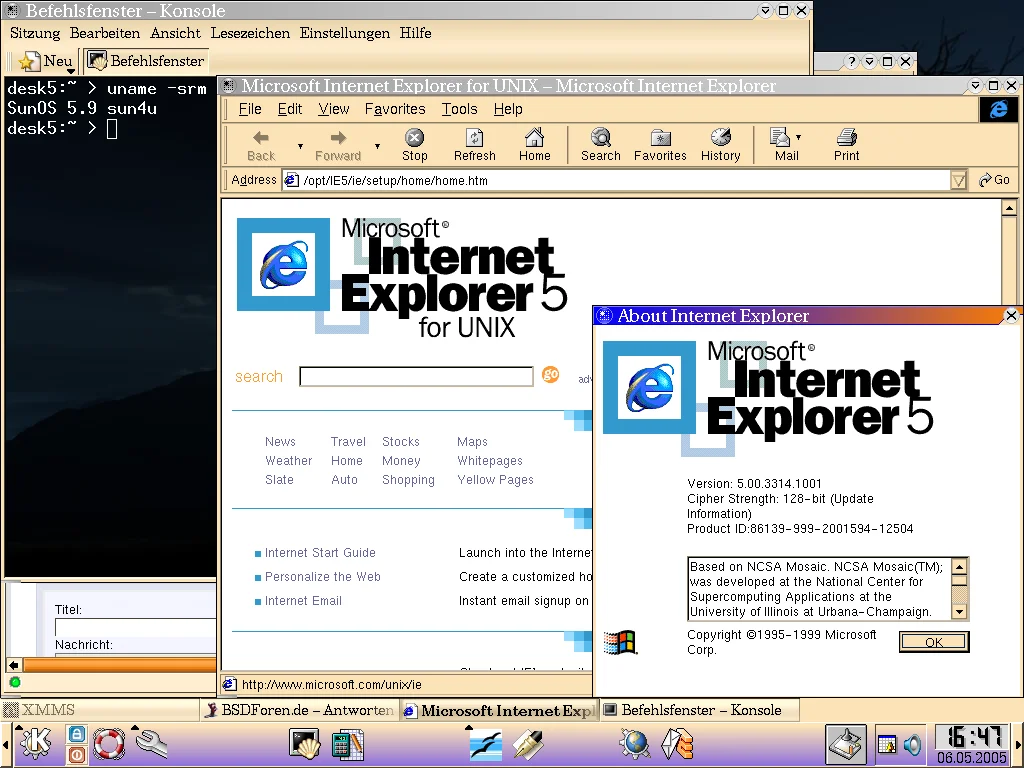The image size is (1024, 768).
Task: Go to the Home page icon
Action: point(534,144)
